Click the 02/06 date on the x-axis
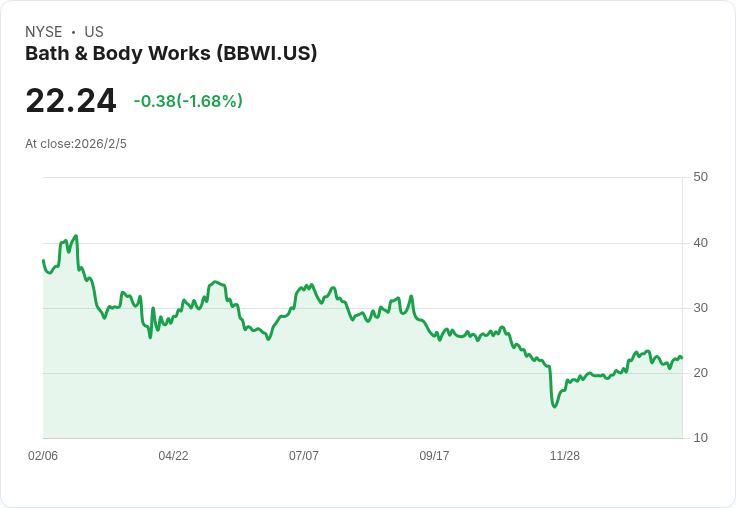The height and width of the screenshot is (508, 736). 43,455
